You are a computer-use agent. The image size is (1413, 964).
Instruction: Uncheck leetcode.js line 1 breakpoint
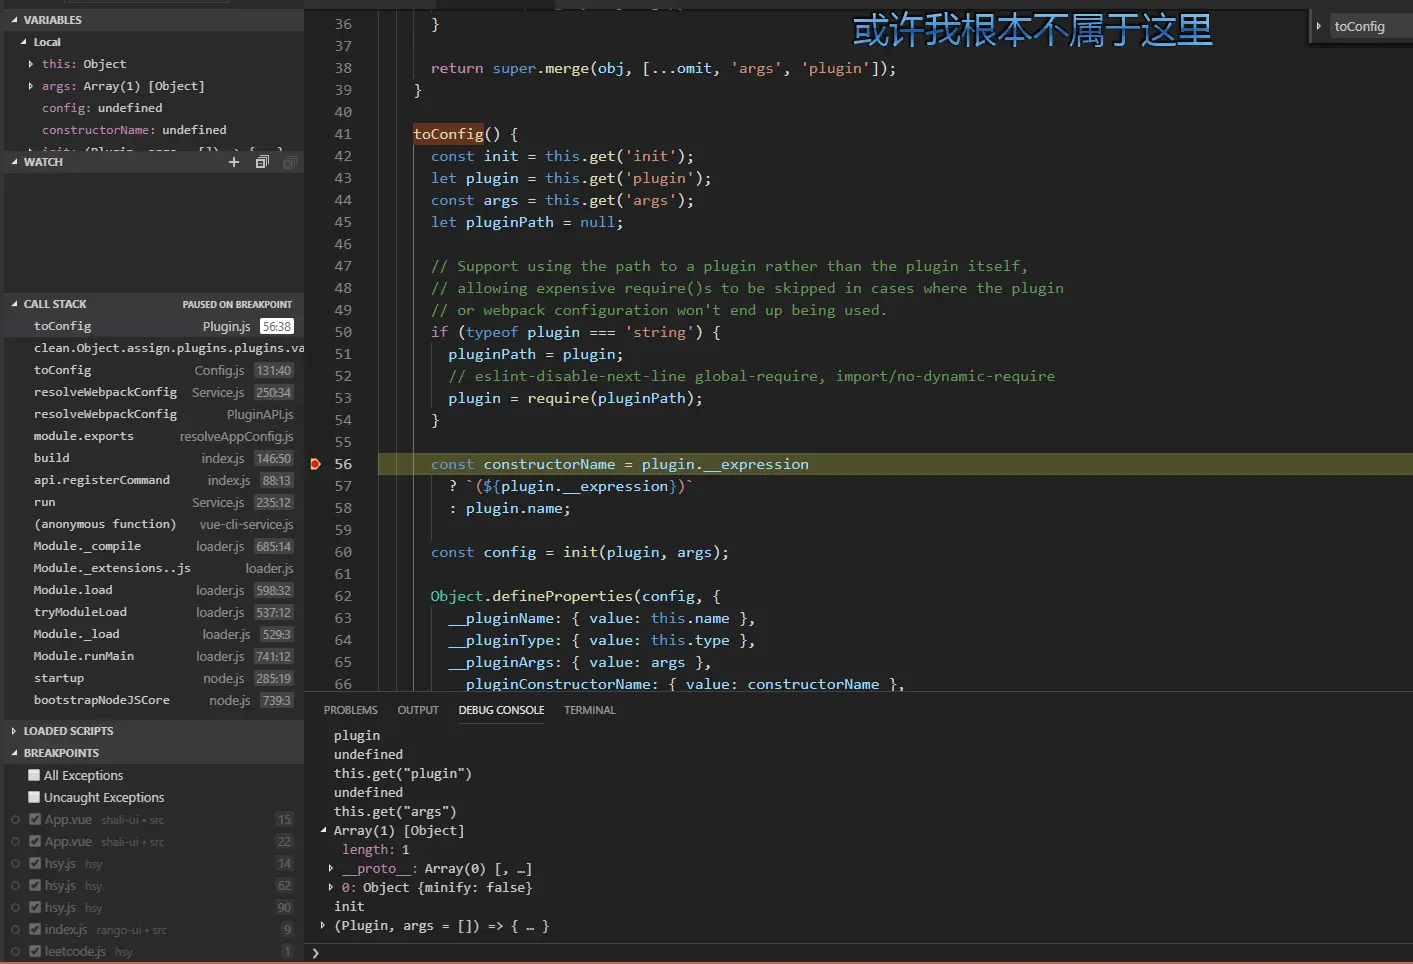click(35, 952)
